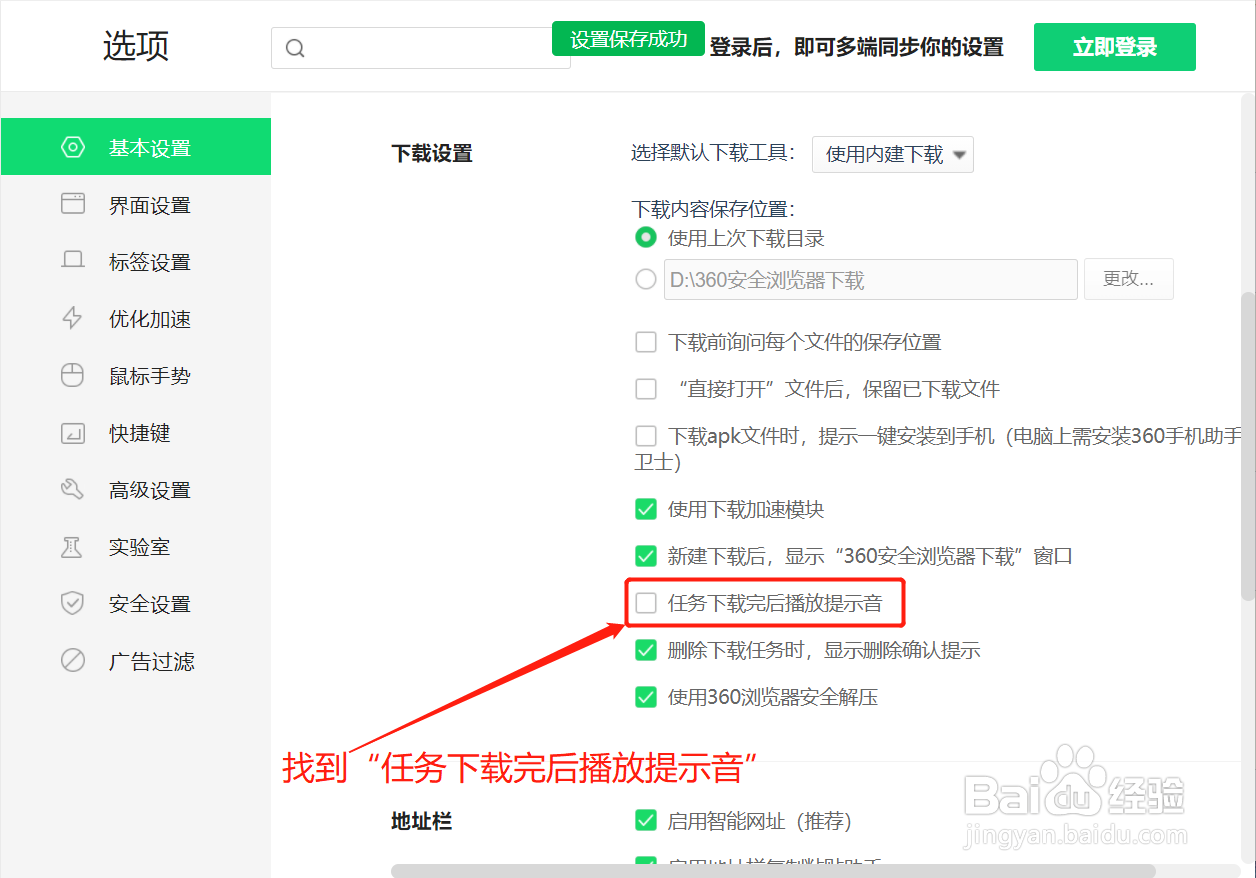This screenshot has width=1256, height=878.
Task: Uncheck 启用智能网址 (推荐)
Action: (x=646, y=821)
